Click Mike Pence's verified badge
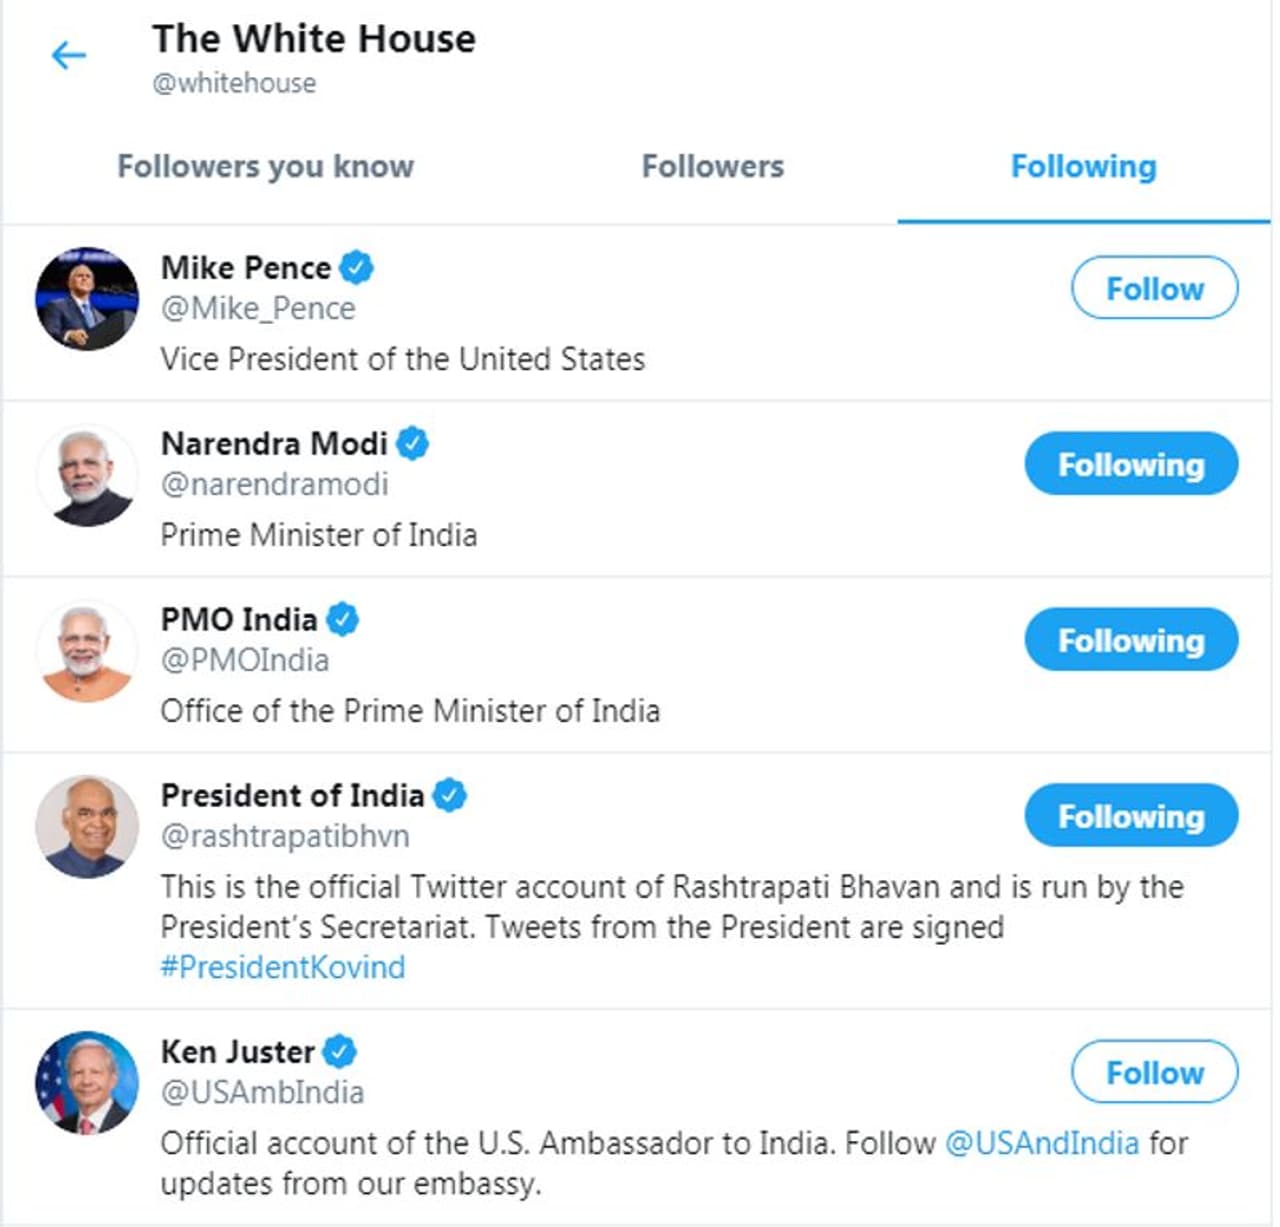Screen dimensions: 1280x1227 [356, 268]
